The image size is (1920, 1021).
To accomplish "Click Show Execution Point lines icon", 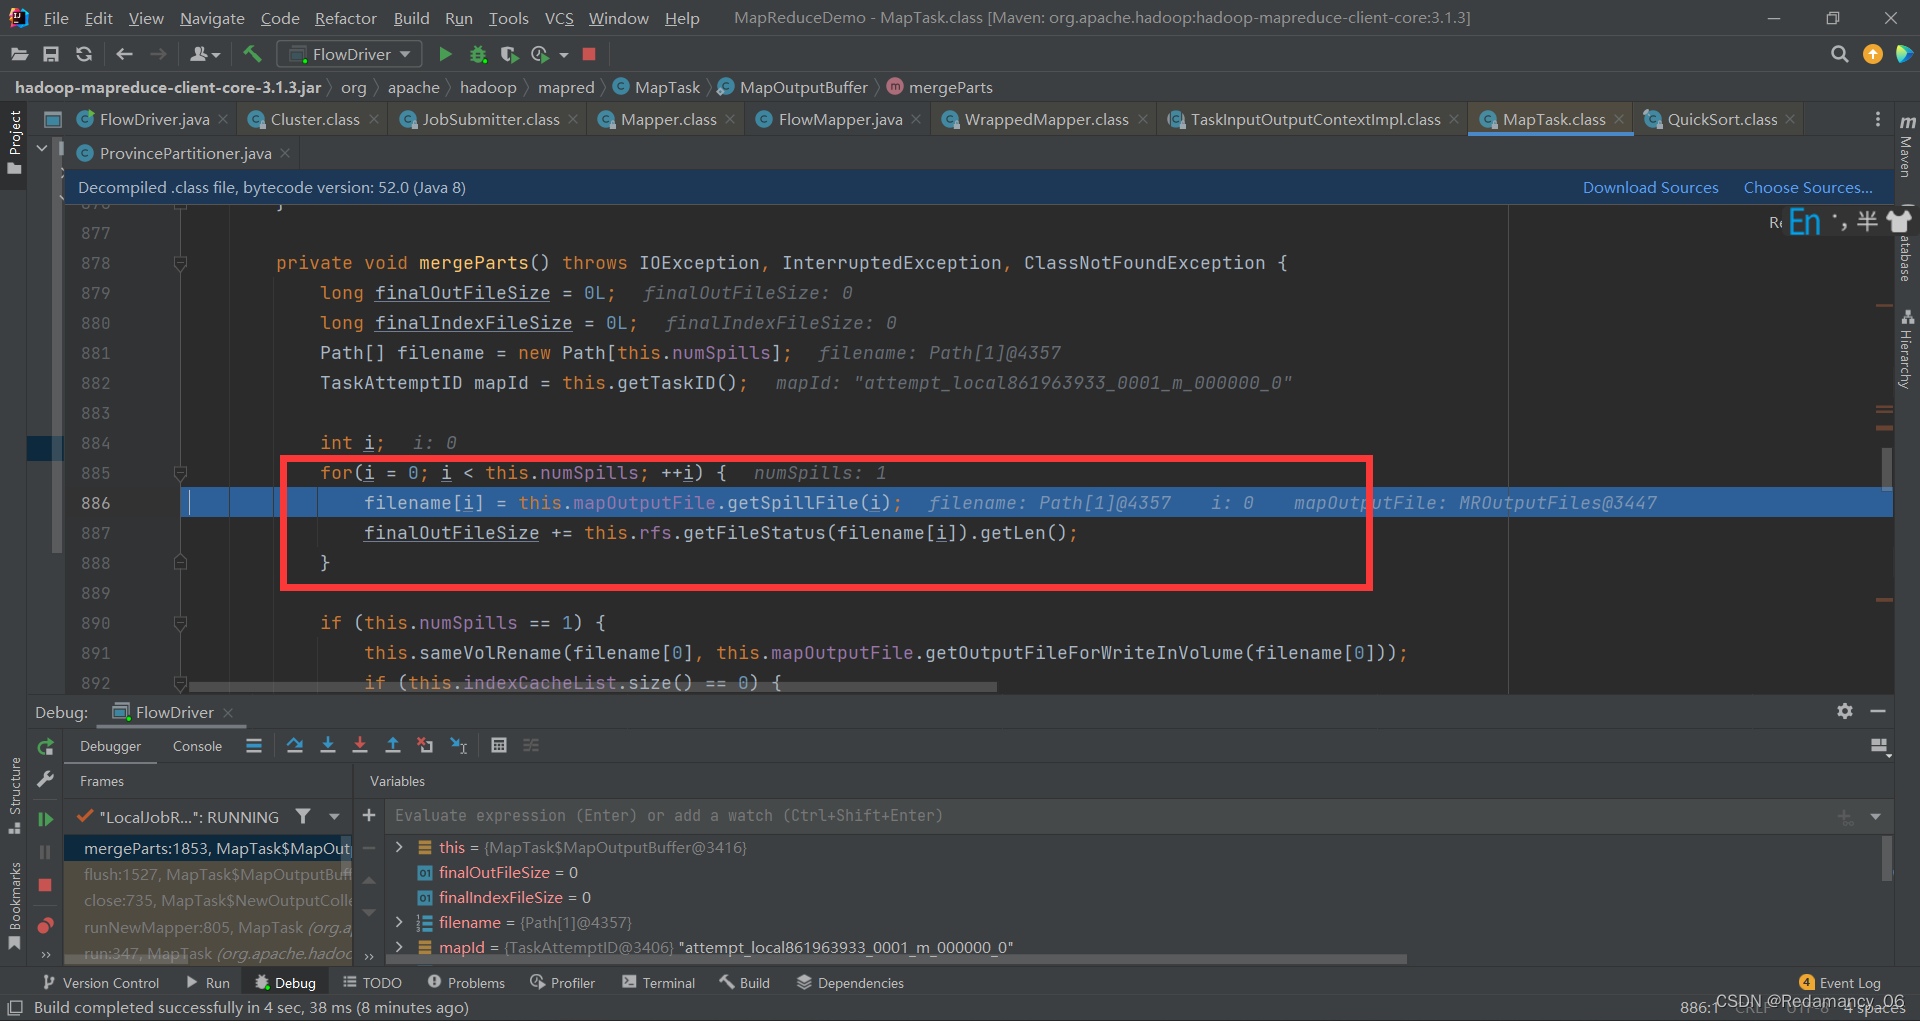I will [x=254, y=745].
